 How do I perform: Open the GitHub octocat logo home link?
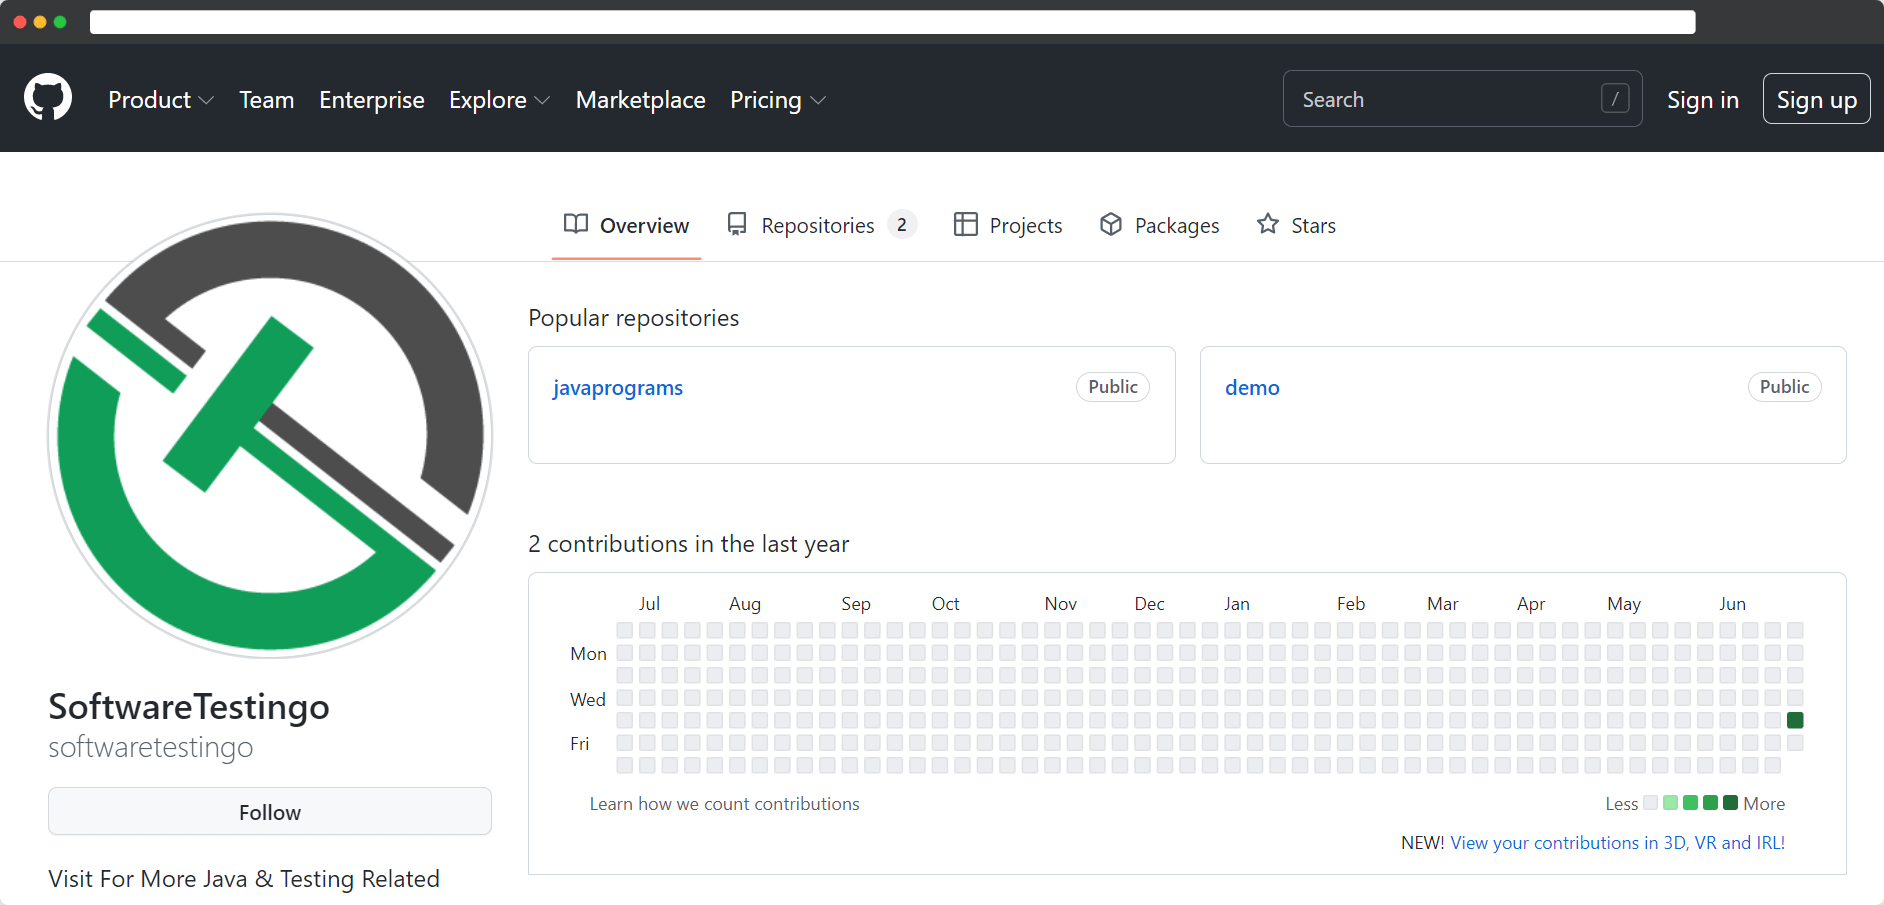point(48,97)
